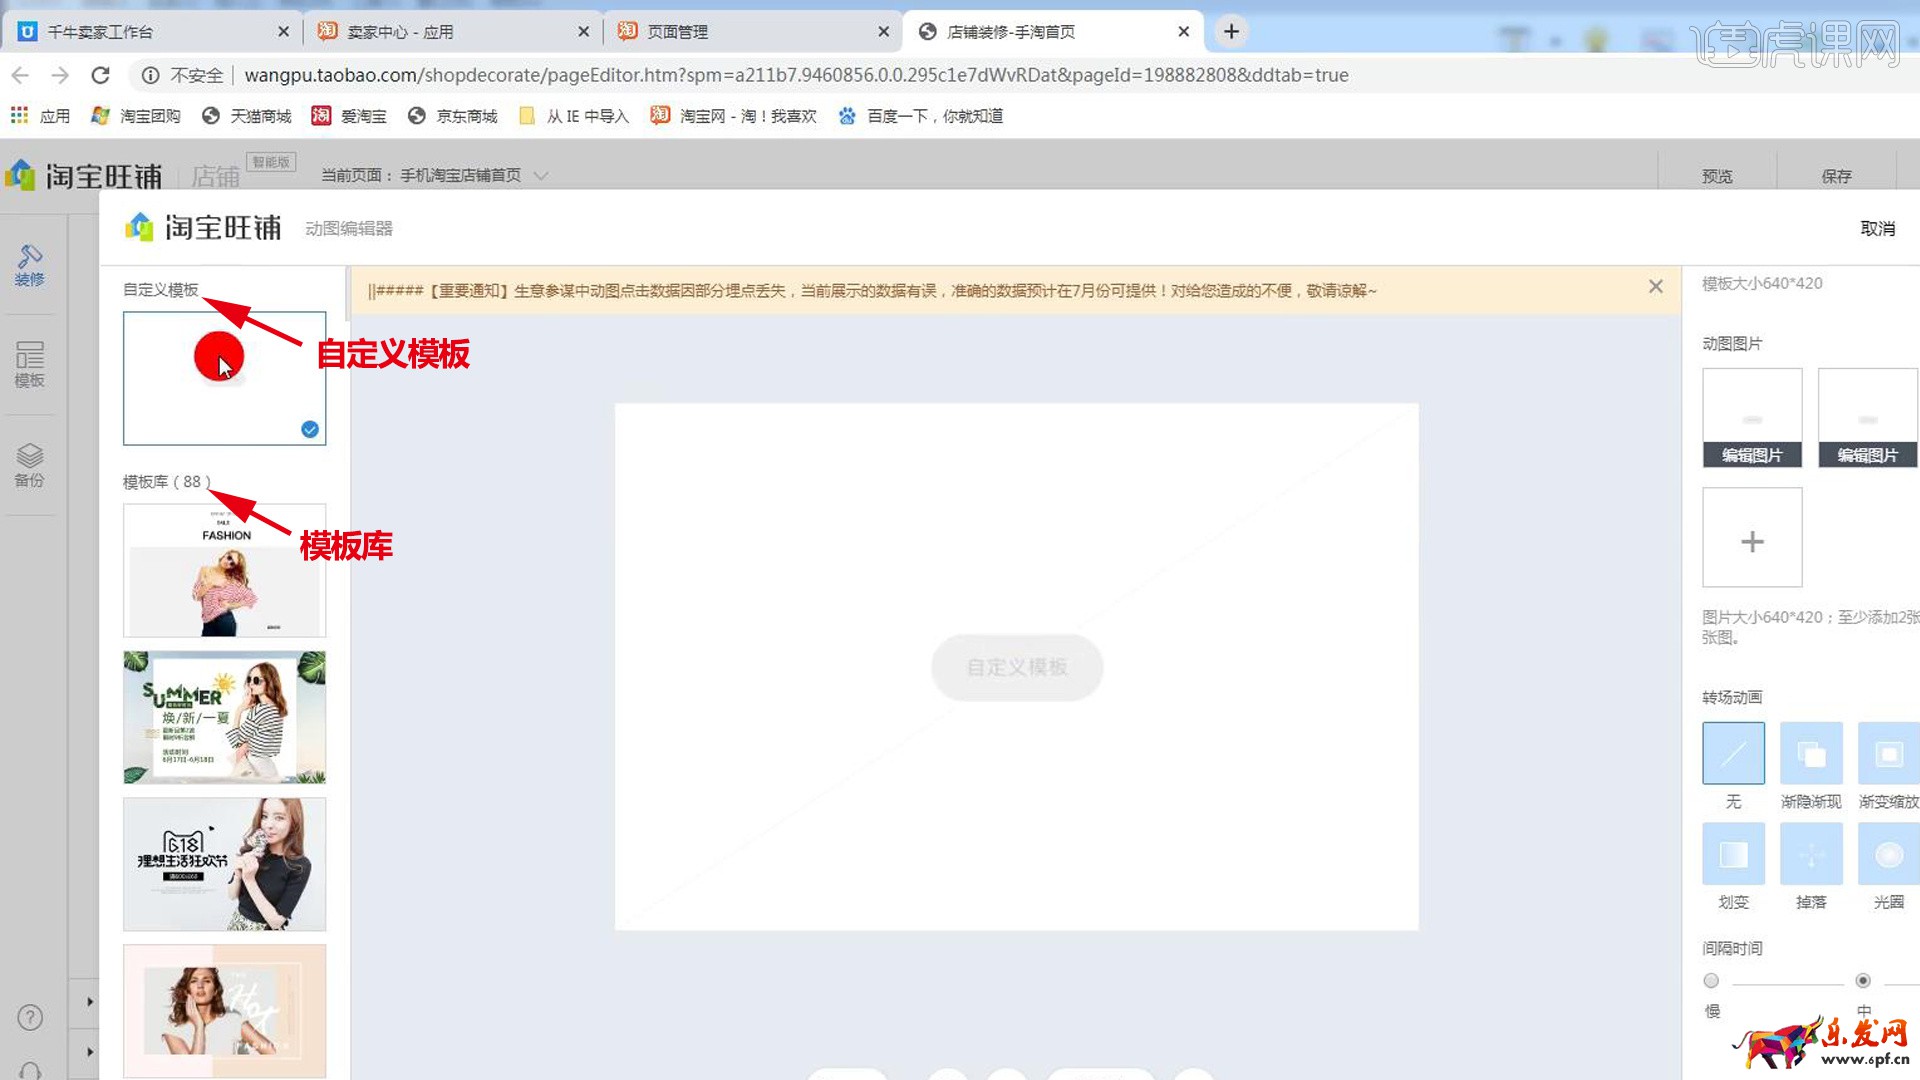The image size is (1920, 1080).
Task: Click first 编辑图片 button
Action: 1752,455
